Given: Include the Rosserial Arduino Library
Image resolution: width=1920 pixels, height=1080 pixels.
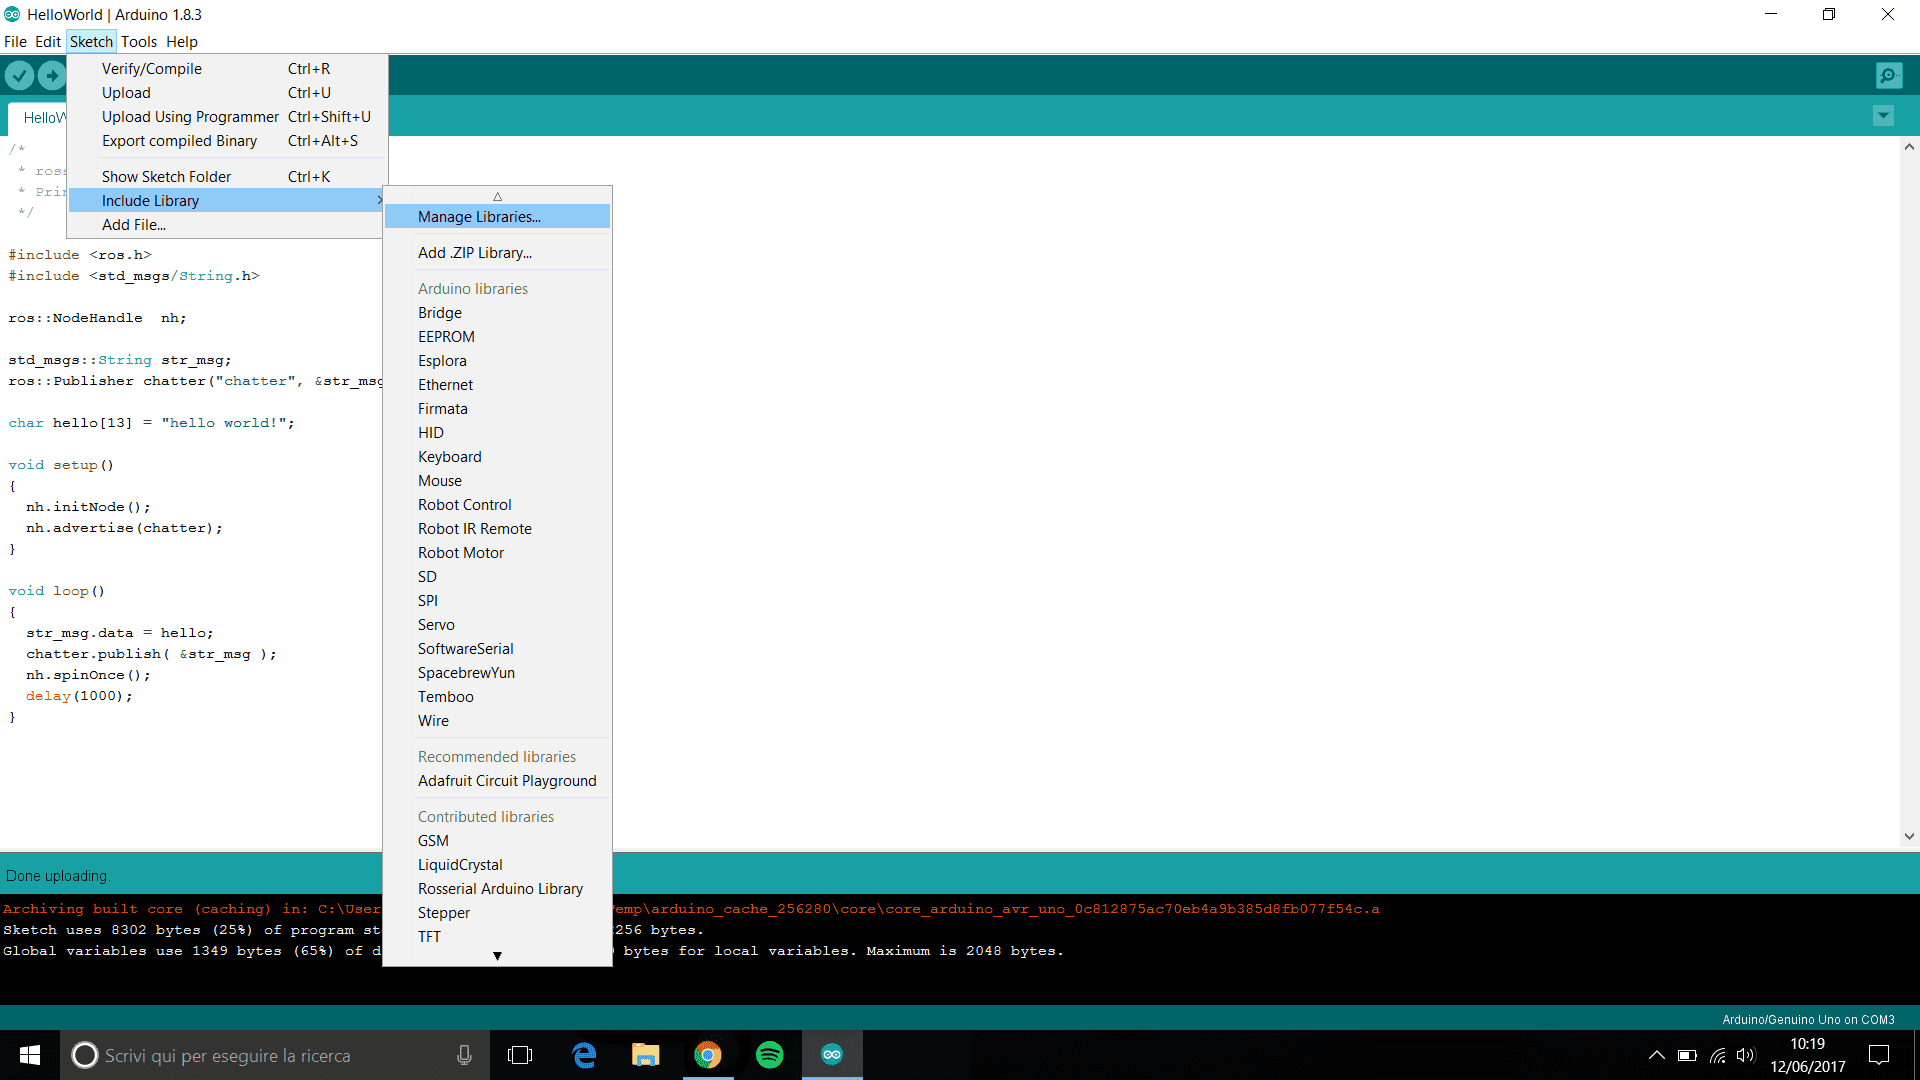Looking at the screenshot, I should tap(500, 889).
